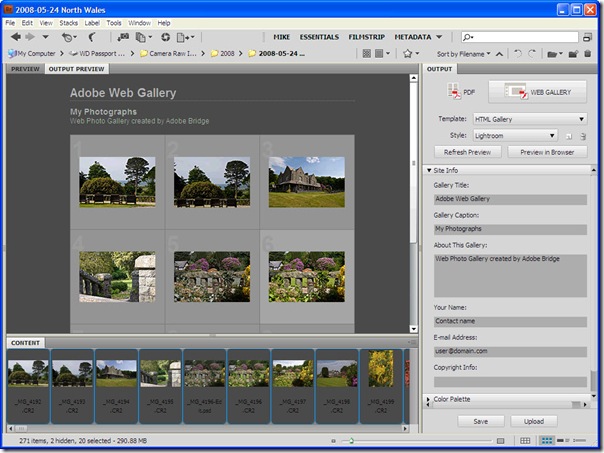604x453 pixels.
Task: Click the Preview in Browser button
Action: [547, 152]
